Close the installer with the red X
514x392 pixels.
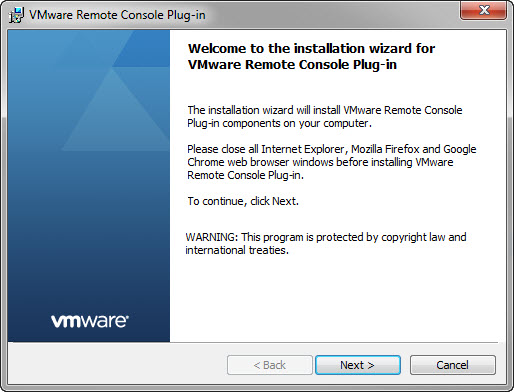coord(484,10)
